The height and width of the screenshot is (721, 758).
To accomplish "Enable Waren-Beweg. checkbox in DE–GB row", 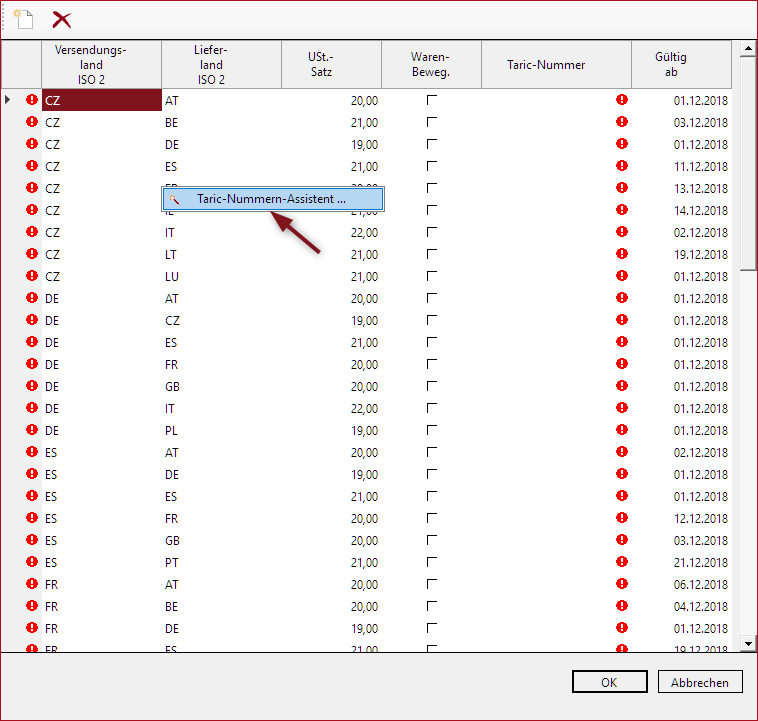I will [x=432, y=386].
